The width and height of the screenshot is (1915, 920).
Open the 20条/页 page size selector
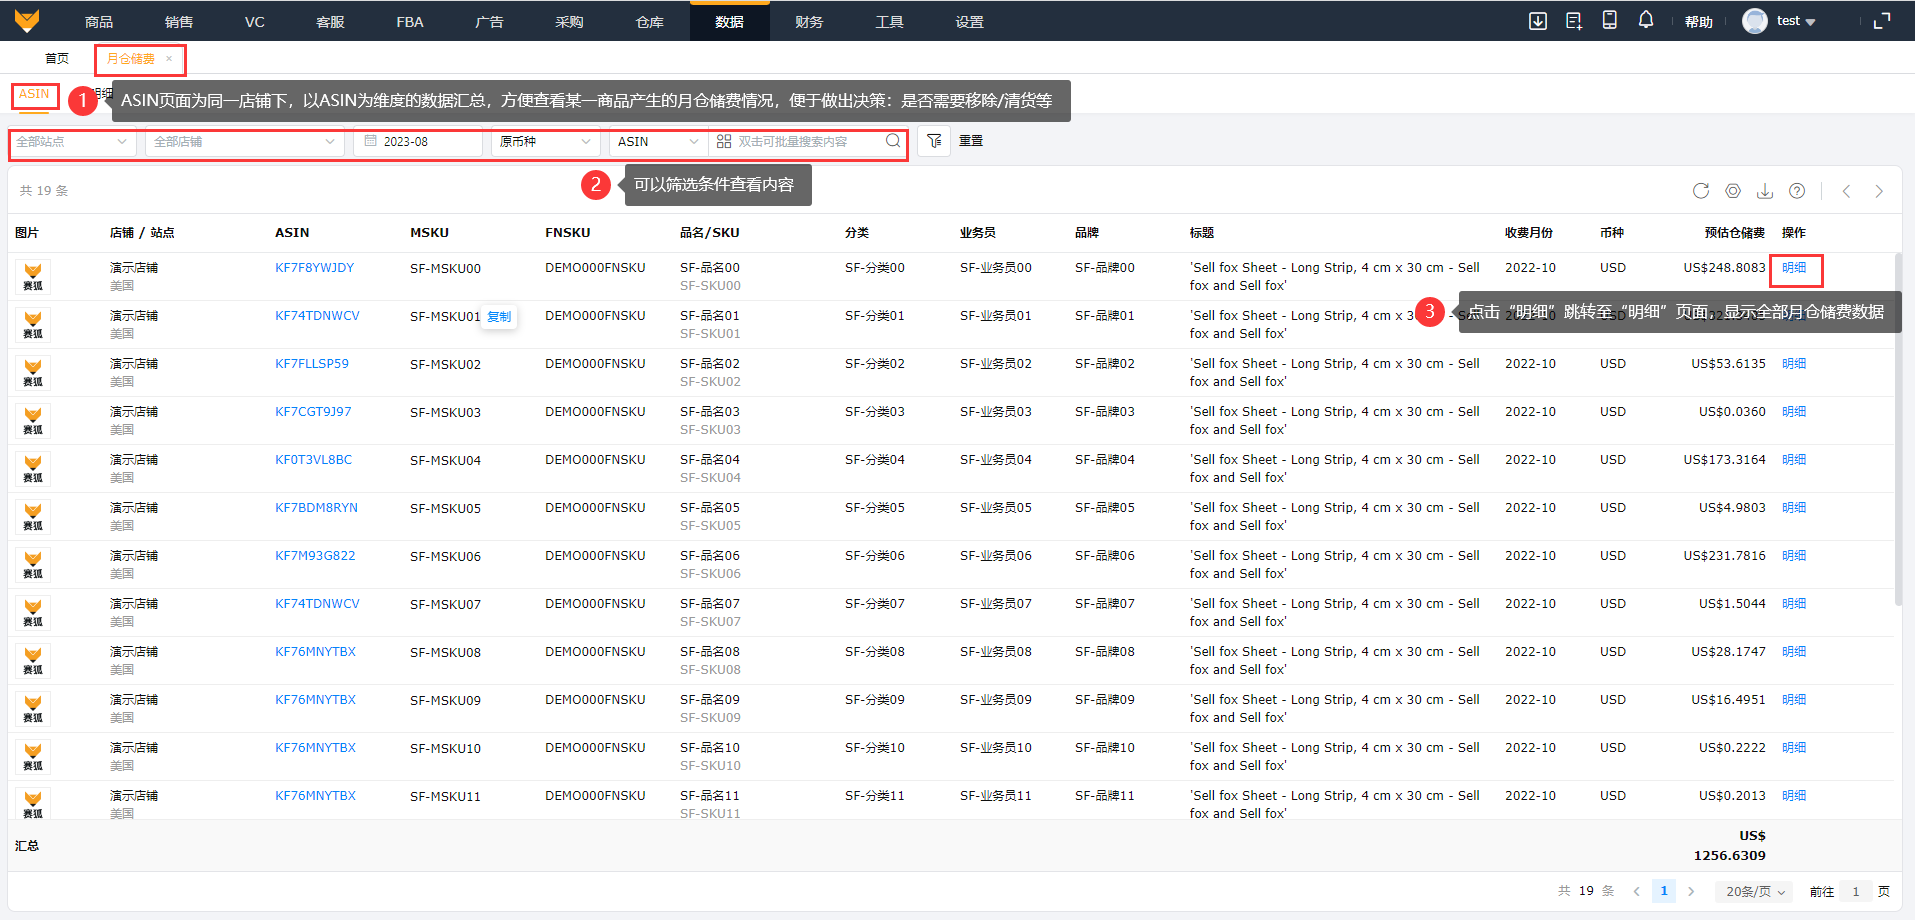click(1755, 891)
